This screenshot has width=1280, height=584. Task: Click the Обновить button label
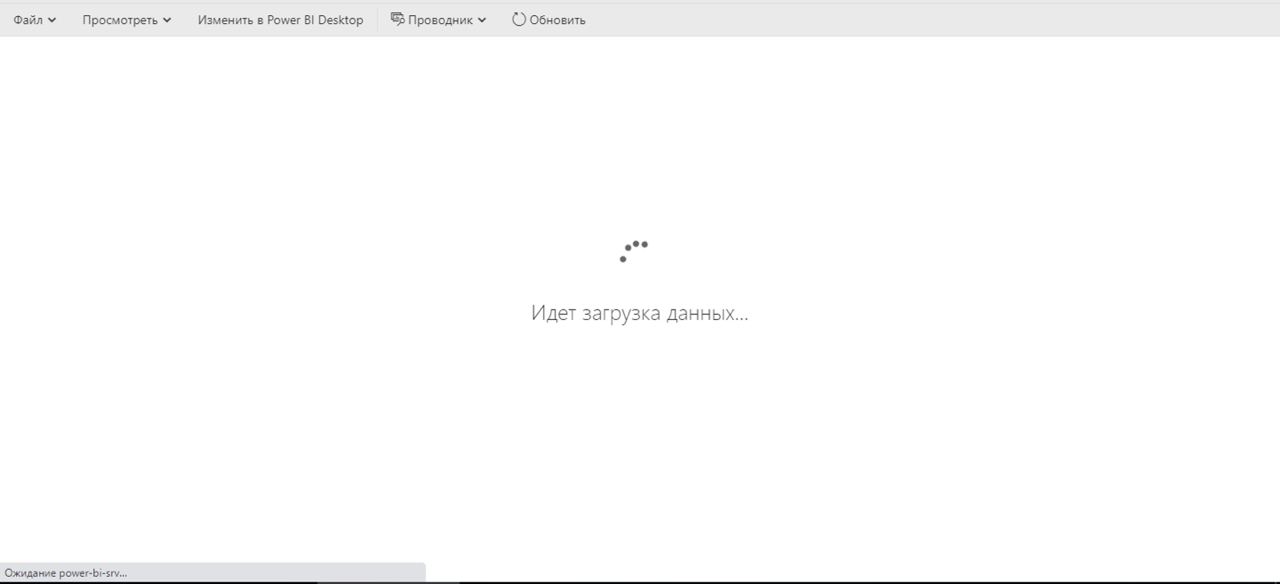(x=557, y=20)
